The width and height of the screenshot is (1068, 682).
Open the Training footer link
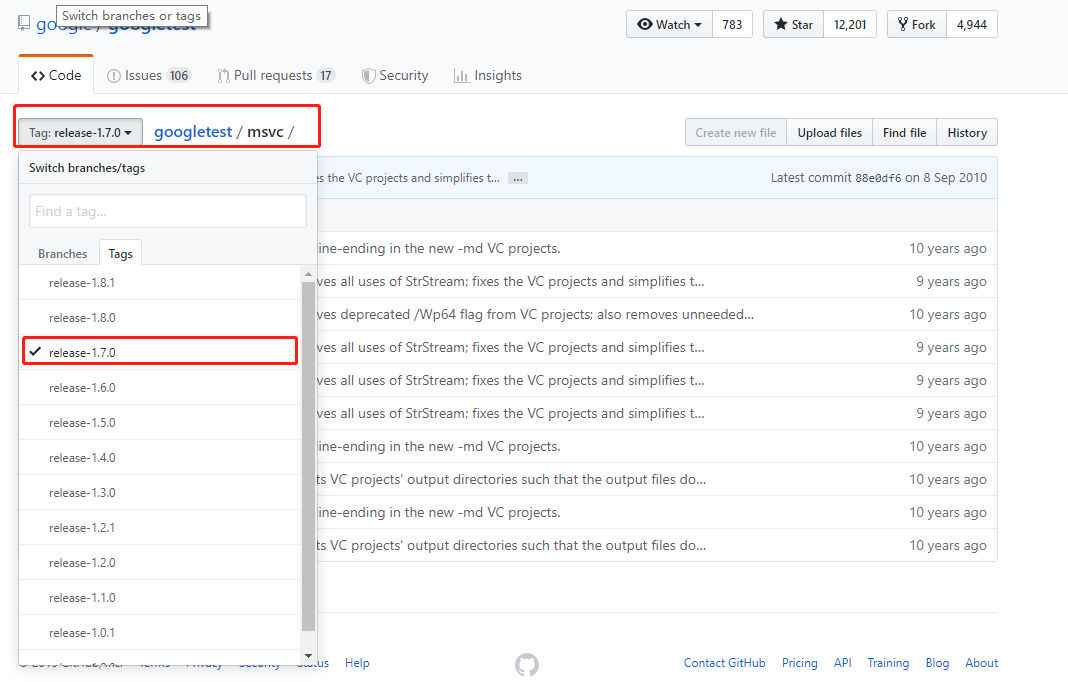tap(888, 663)
